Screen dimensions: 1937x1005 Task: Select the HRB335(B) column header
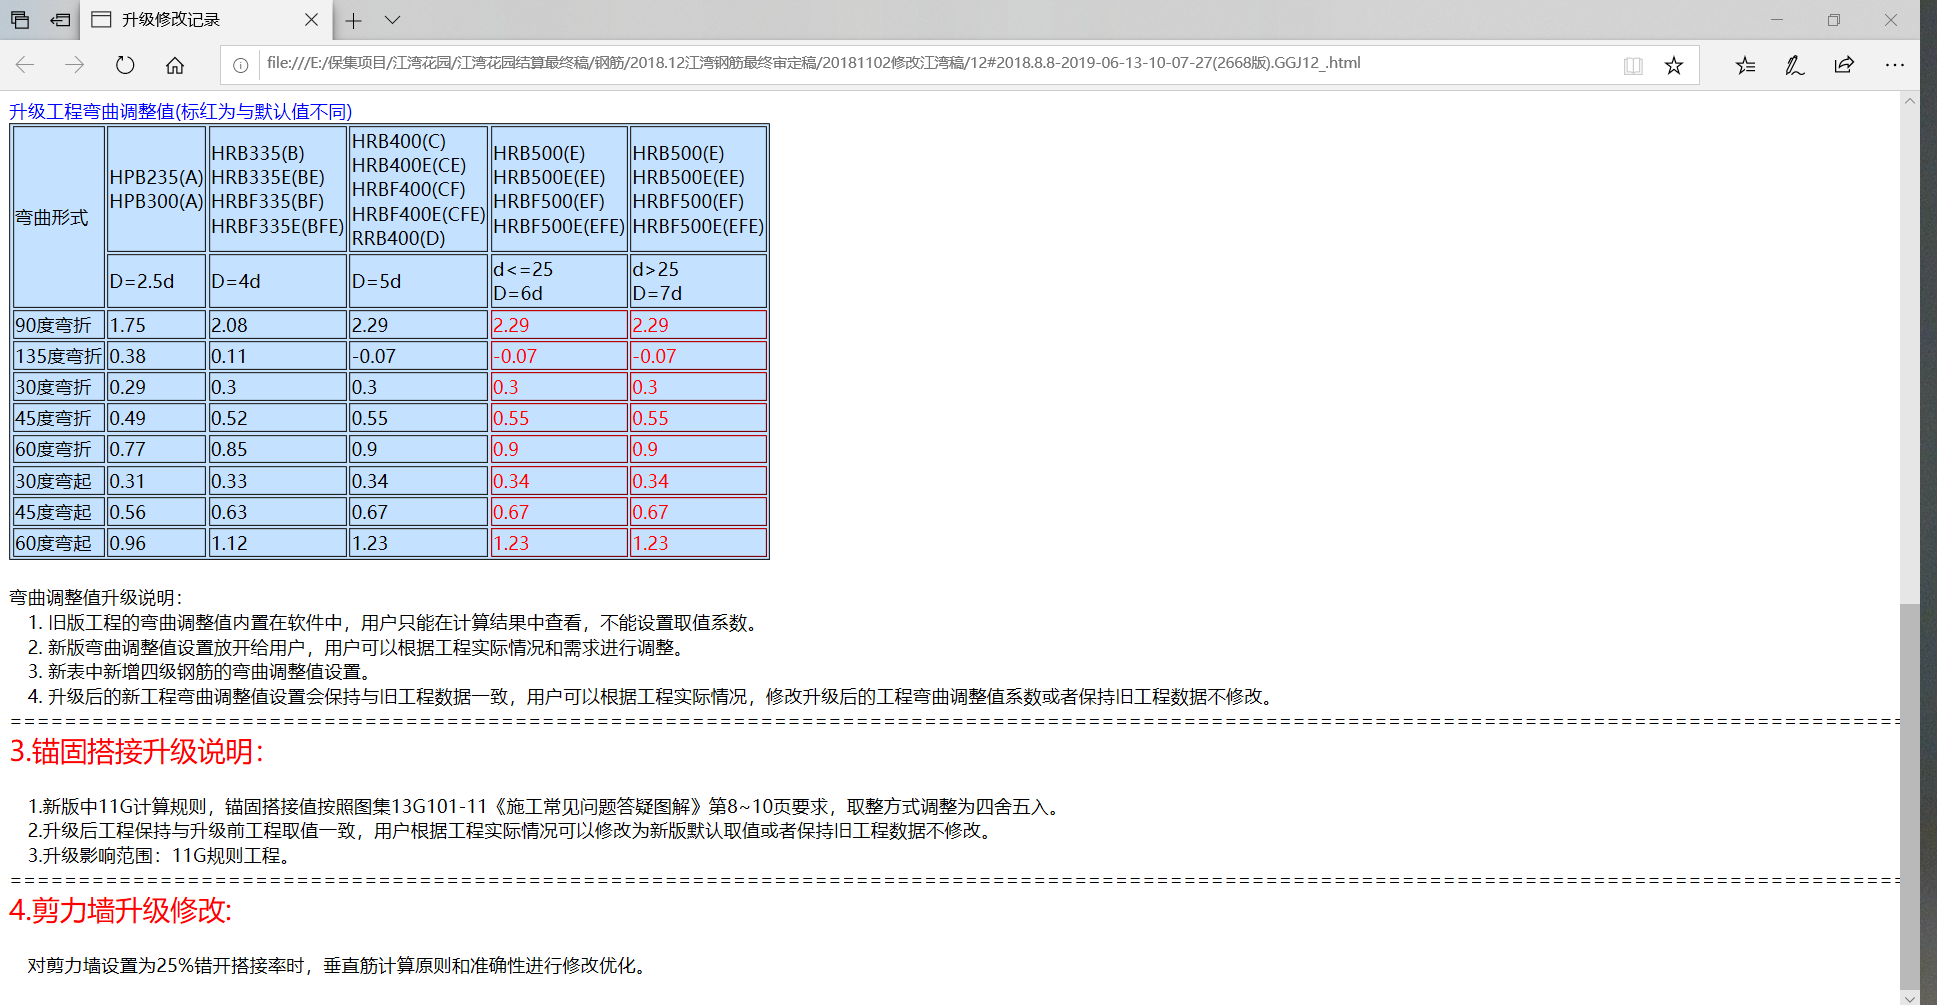click(x=277, y=189)
